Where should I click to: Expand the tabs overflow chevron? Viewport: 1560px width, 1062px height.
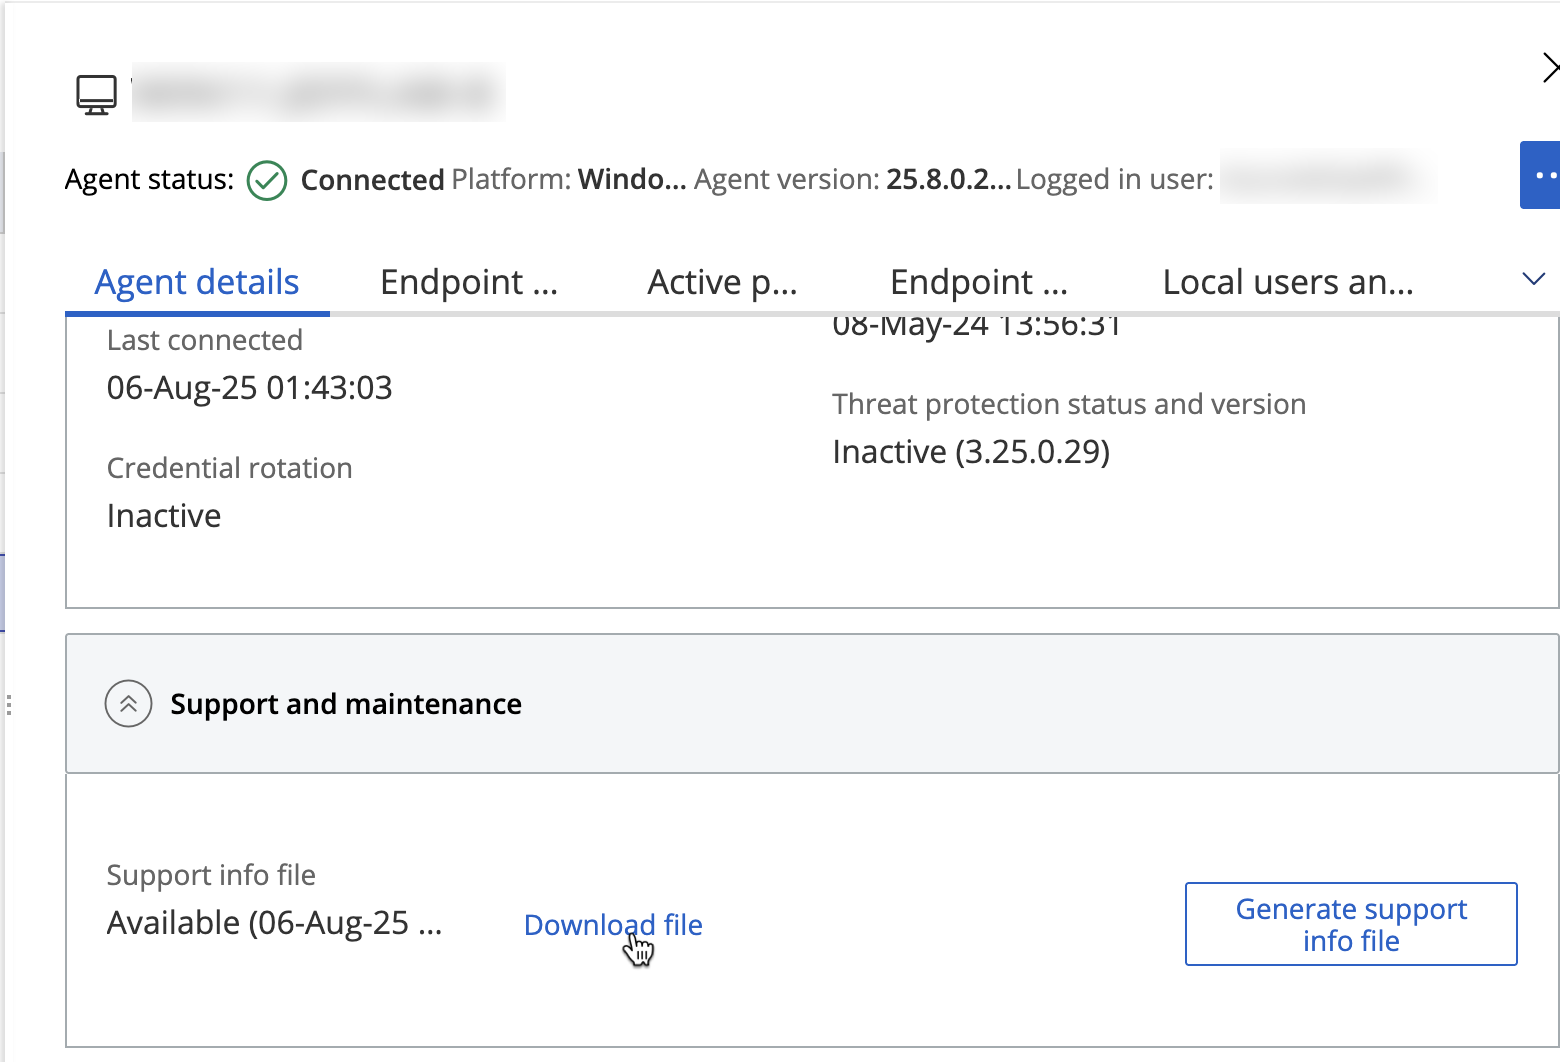[x=1533, y=279]
